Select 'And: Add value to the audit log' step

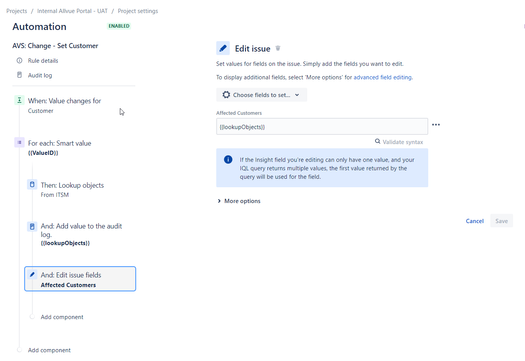click(x=81, y=230)
